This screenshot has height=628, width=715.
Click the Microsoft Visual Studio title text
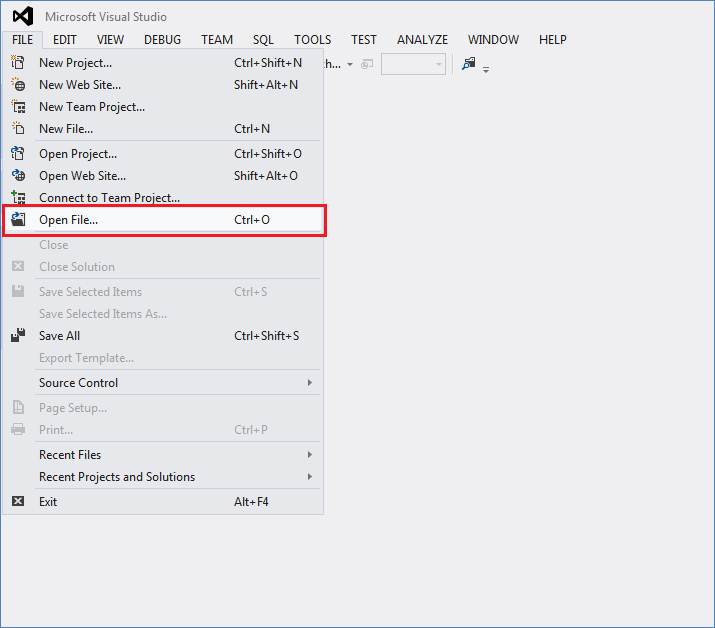106,17
